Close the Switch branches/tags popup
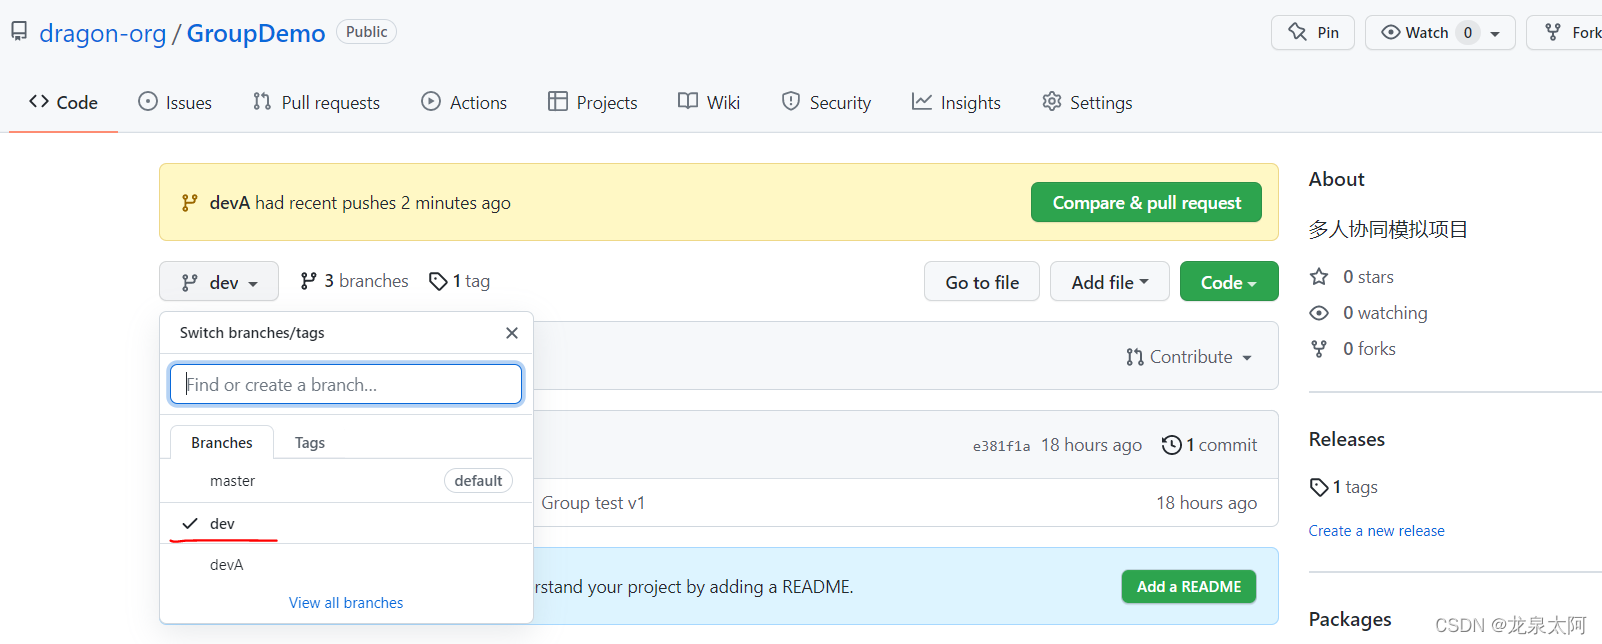Screen dimensions: 1602x644 pos(512,333)
